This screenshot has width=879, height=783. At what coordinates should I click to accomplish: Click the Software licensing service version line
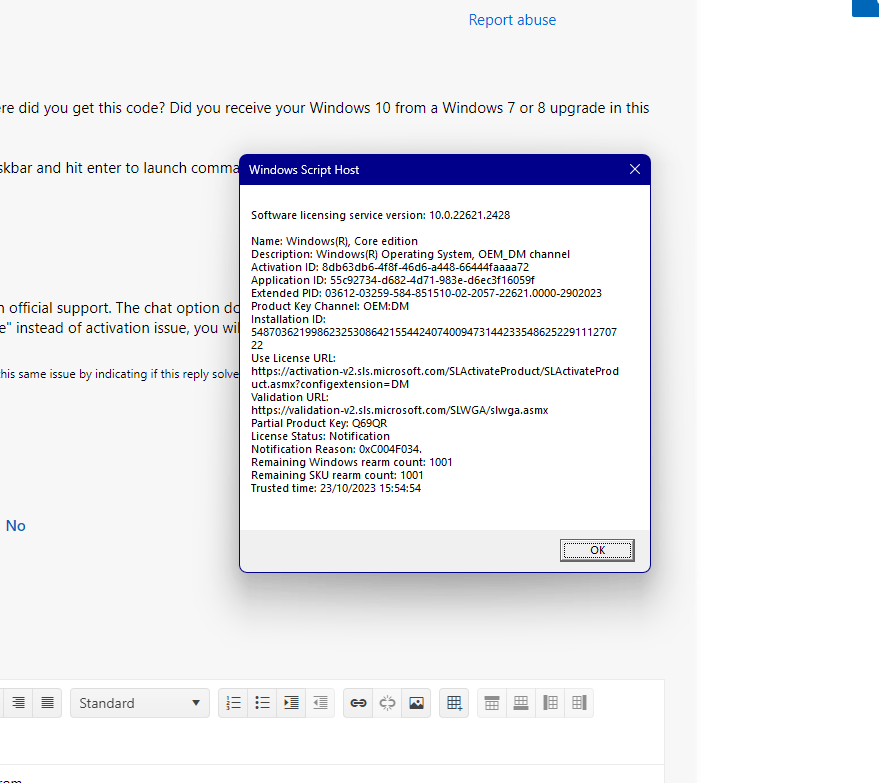click(380, 215)
